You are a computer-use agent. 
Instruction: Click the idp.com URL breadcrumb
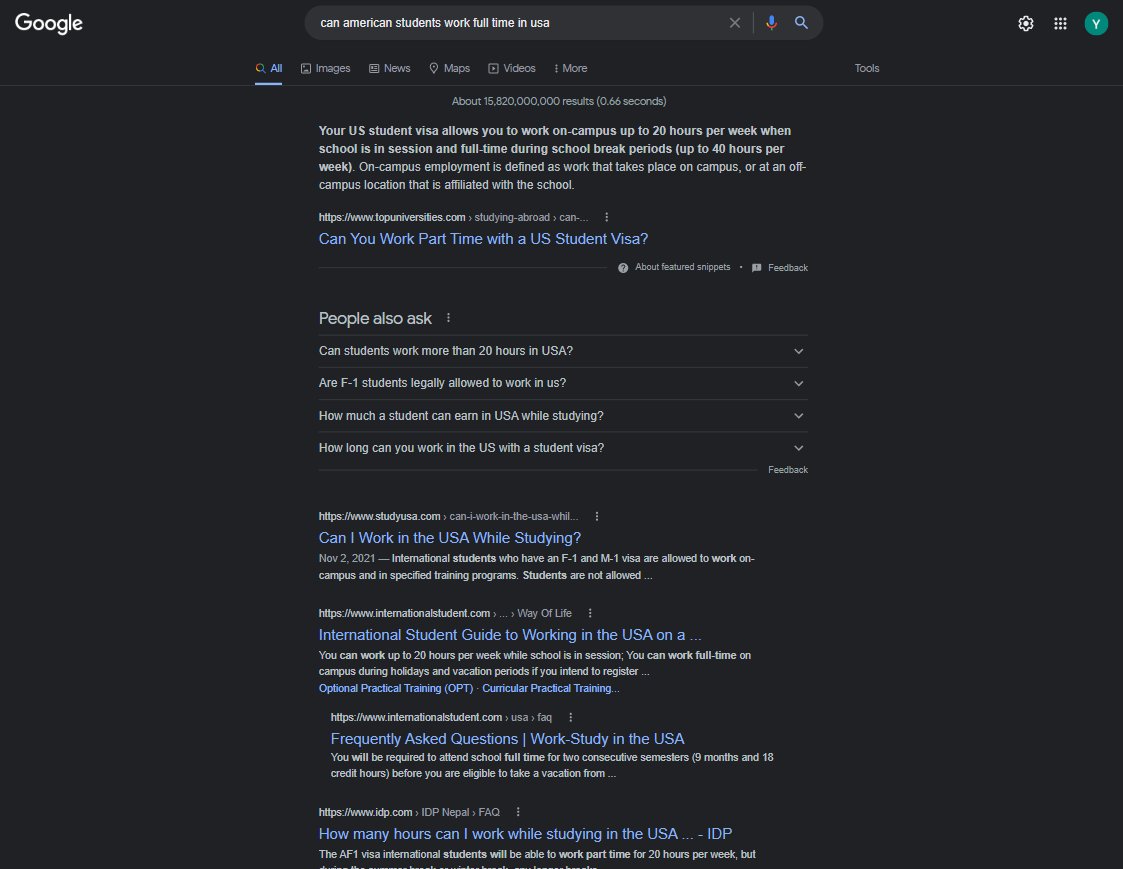coord(409,812)
